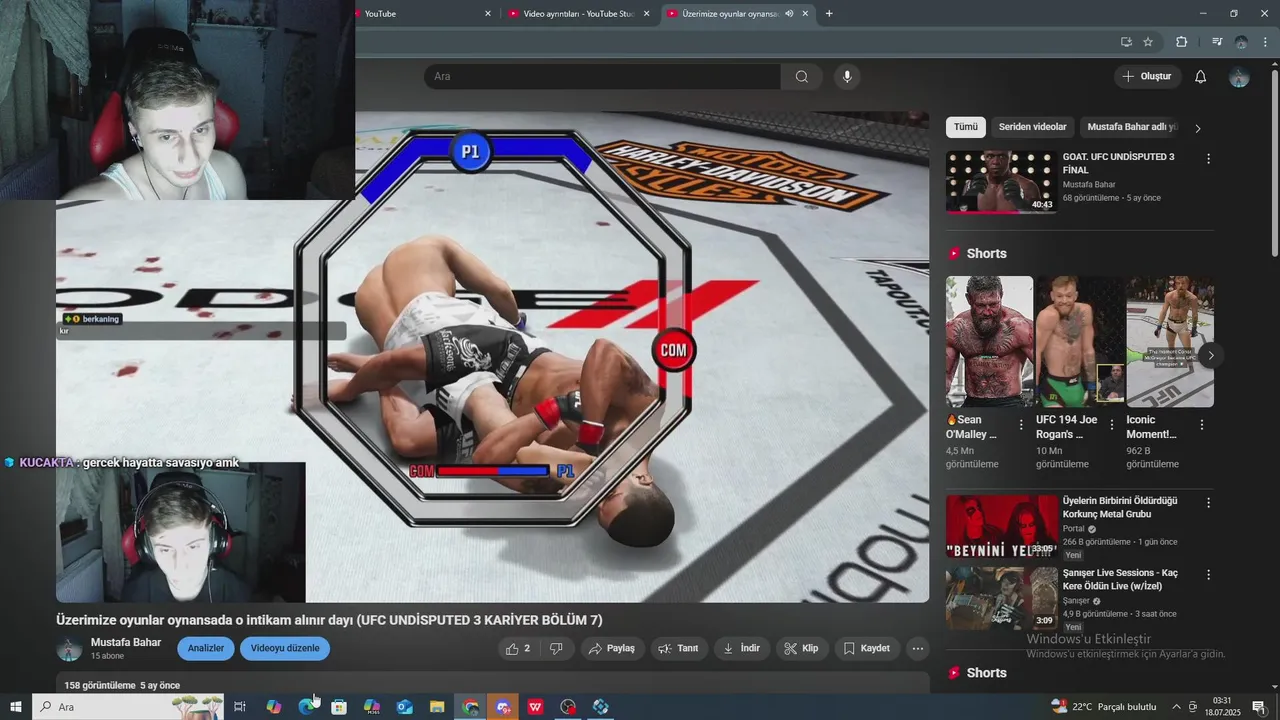The width and height of the screenshot is (1280, 720).
Task: Open the YouTube account avatar menu
Action: [1239, 77]
